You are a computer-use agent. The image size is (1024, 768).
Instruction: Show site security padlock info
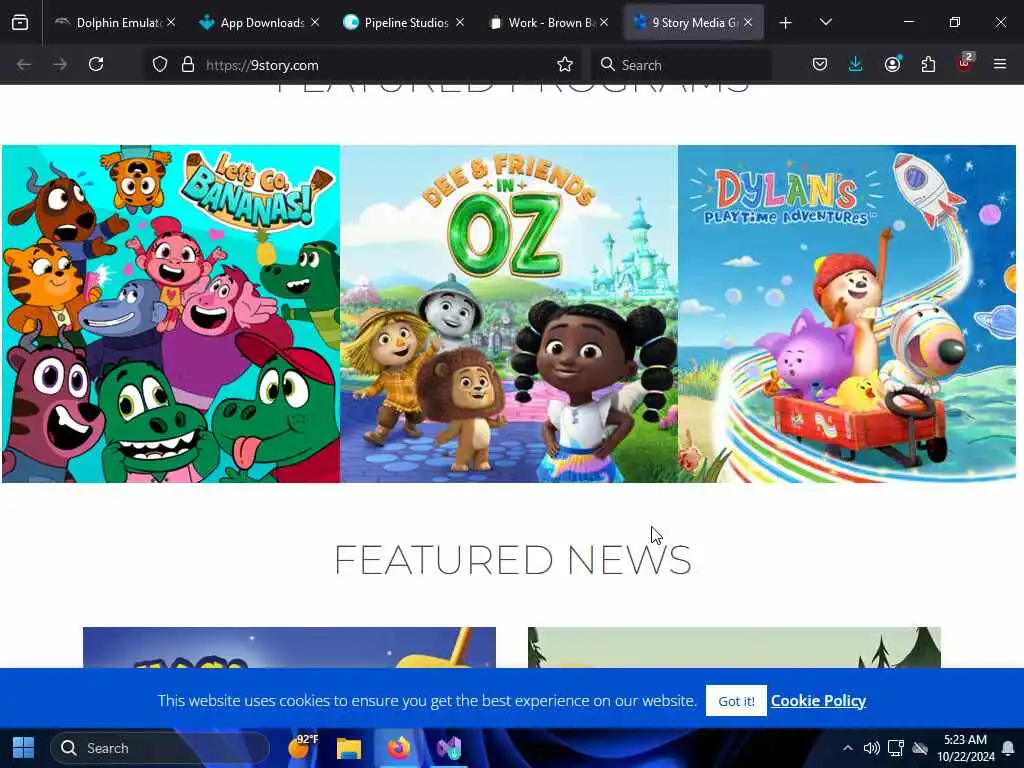pyautogui.click(x=188, y=64)
